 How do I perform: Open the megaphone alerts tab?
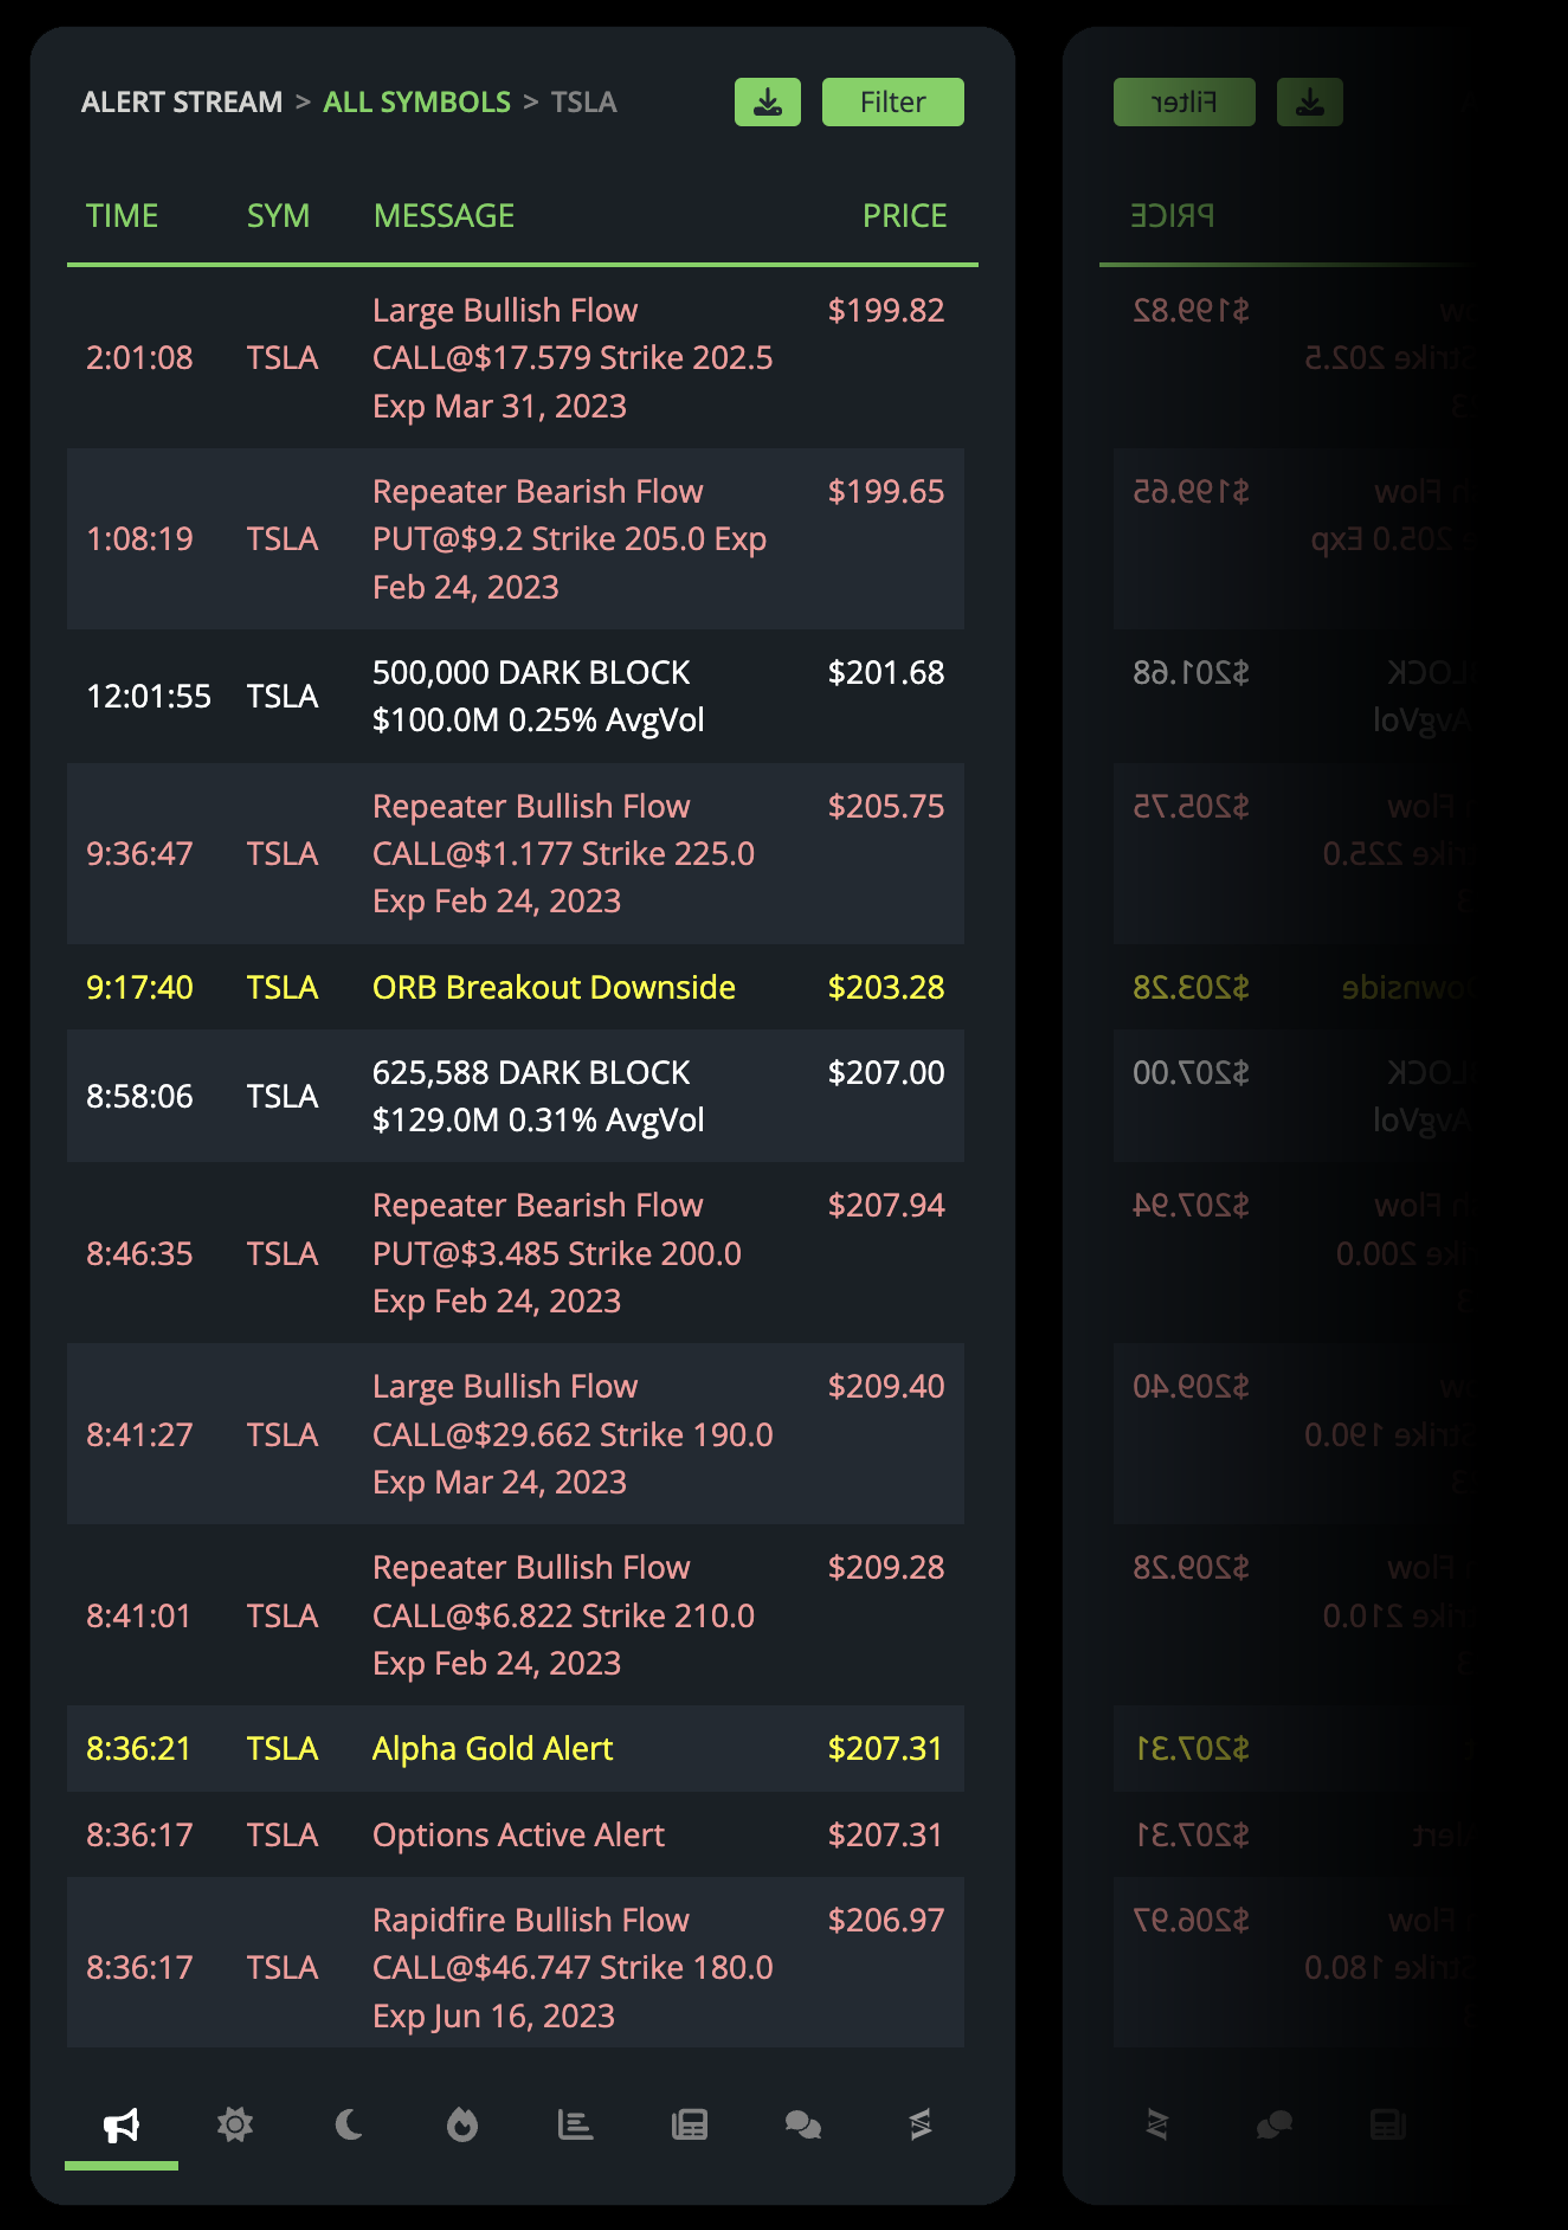click(x=121, y=2123)
